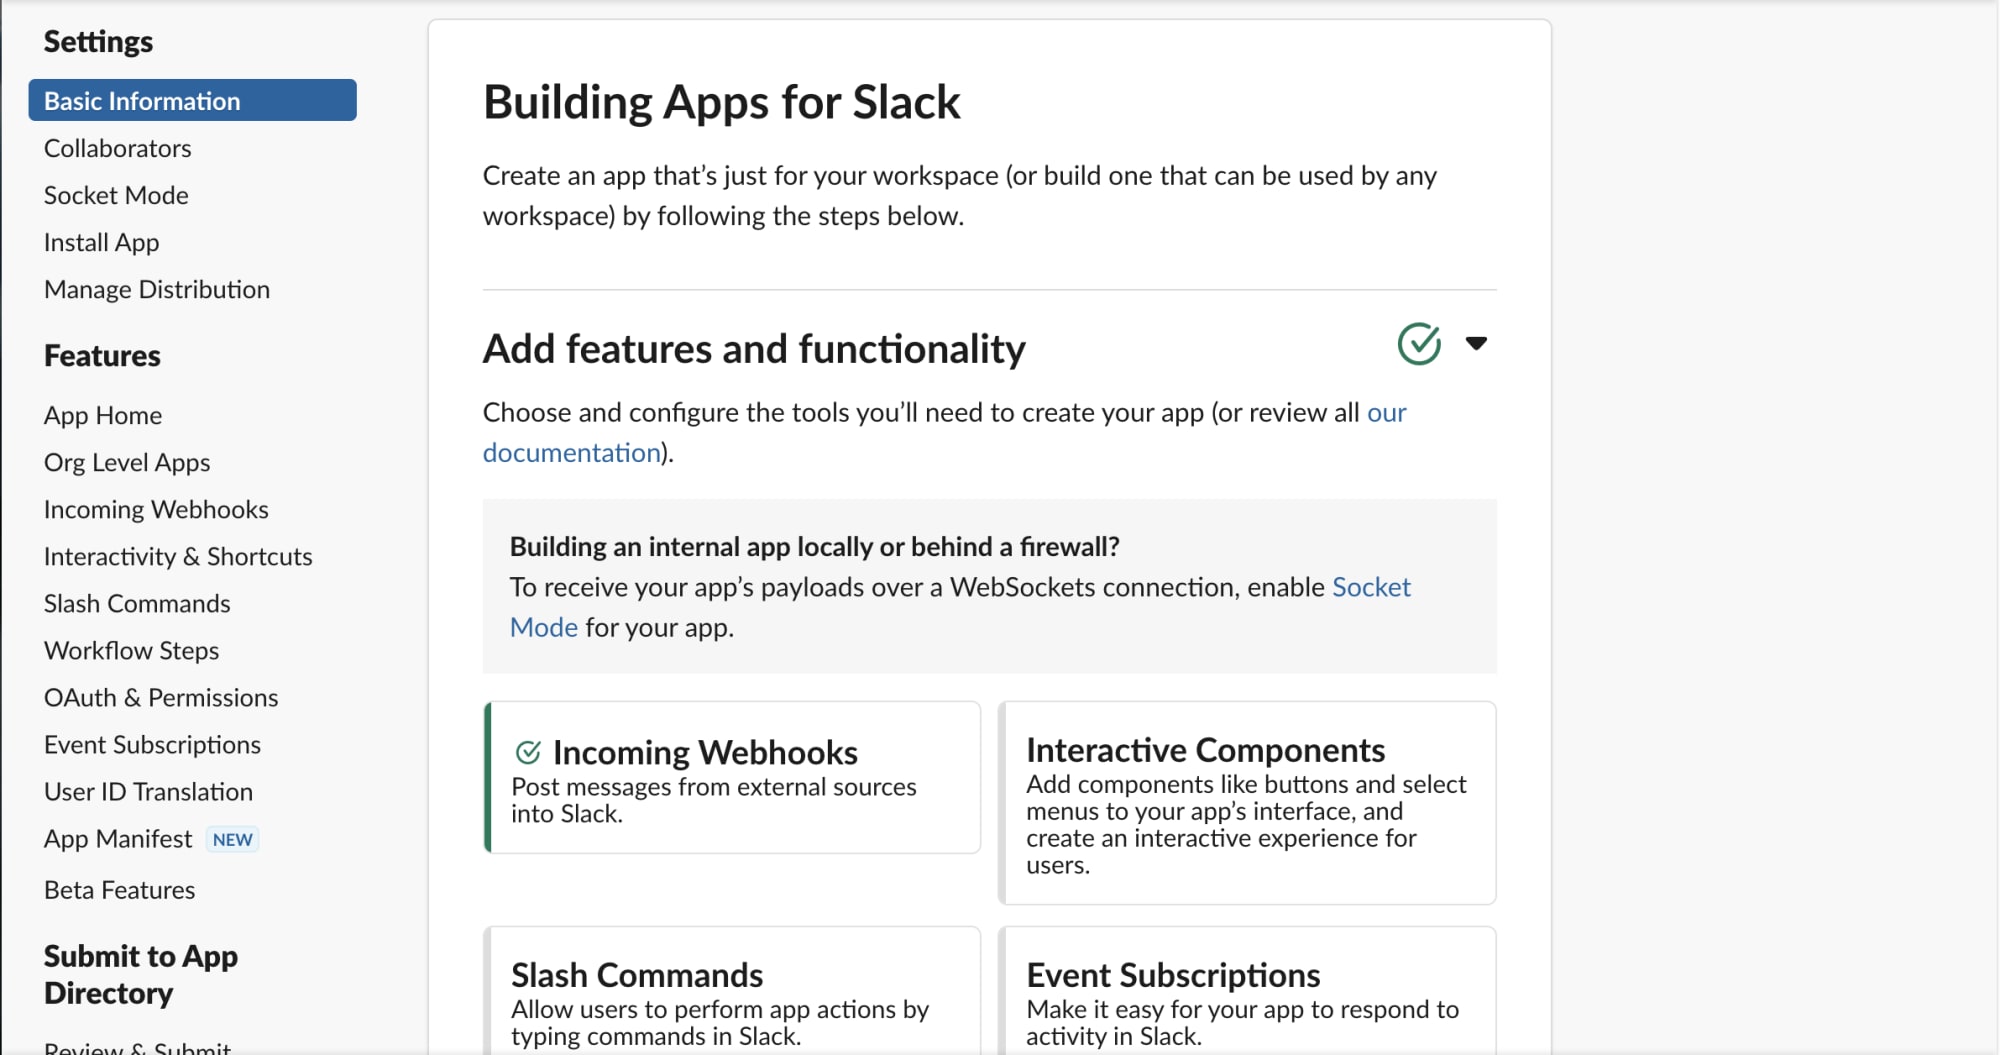Open the Interactive Components feature card

1247,803
